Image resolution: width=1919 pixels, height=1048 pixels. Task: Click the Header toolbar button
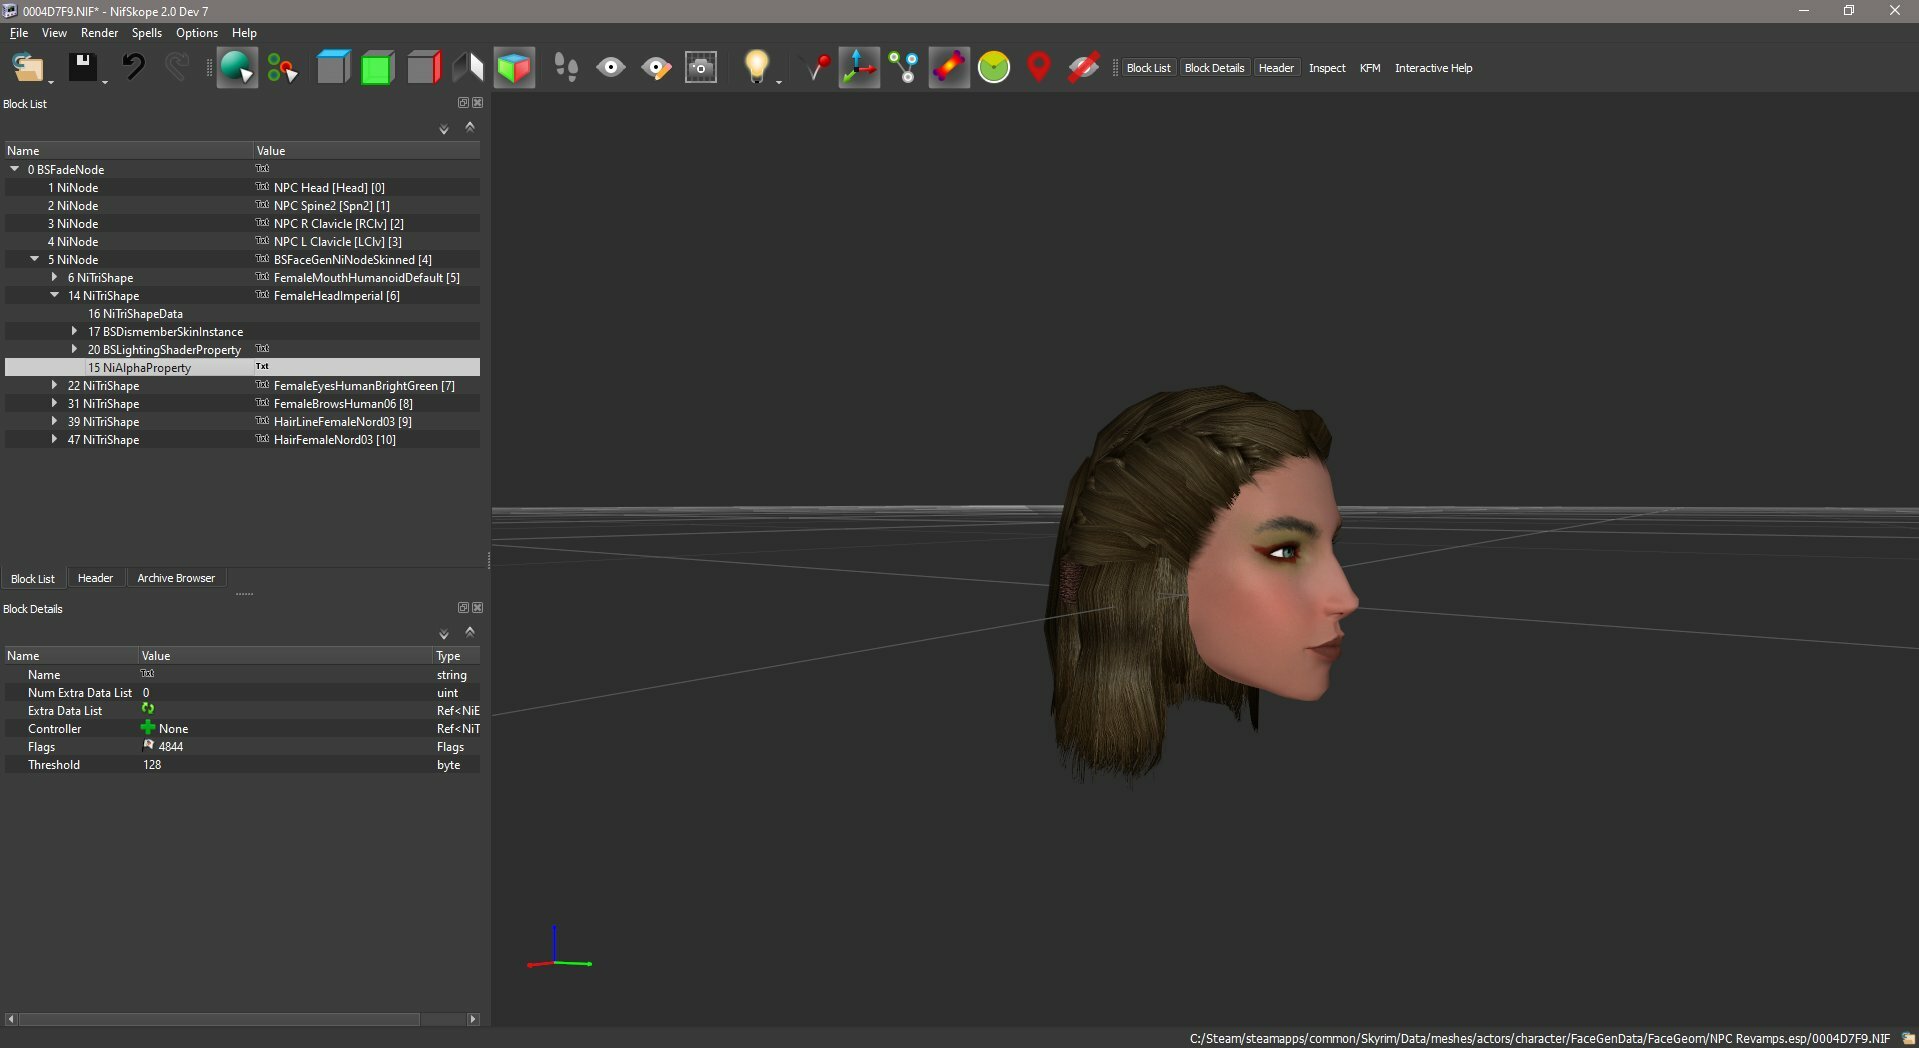pyautogui.click(x=1276, y=68)
